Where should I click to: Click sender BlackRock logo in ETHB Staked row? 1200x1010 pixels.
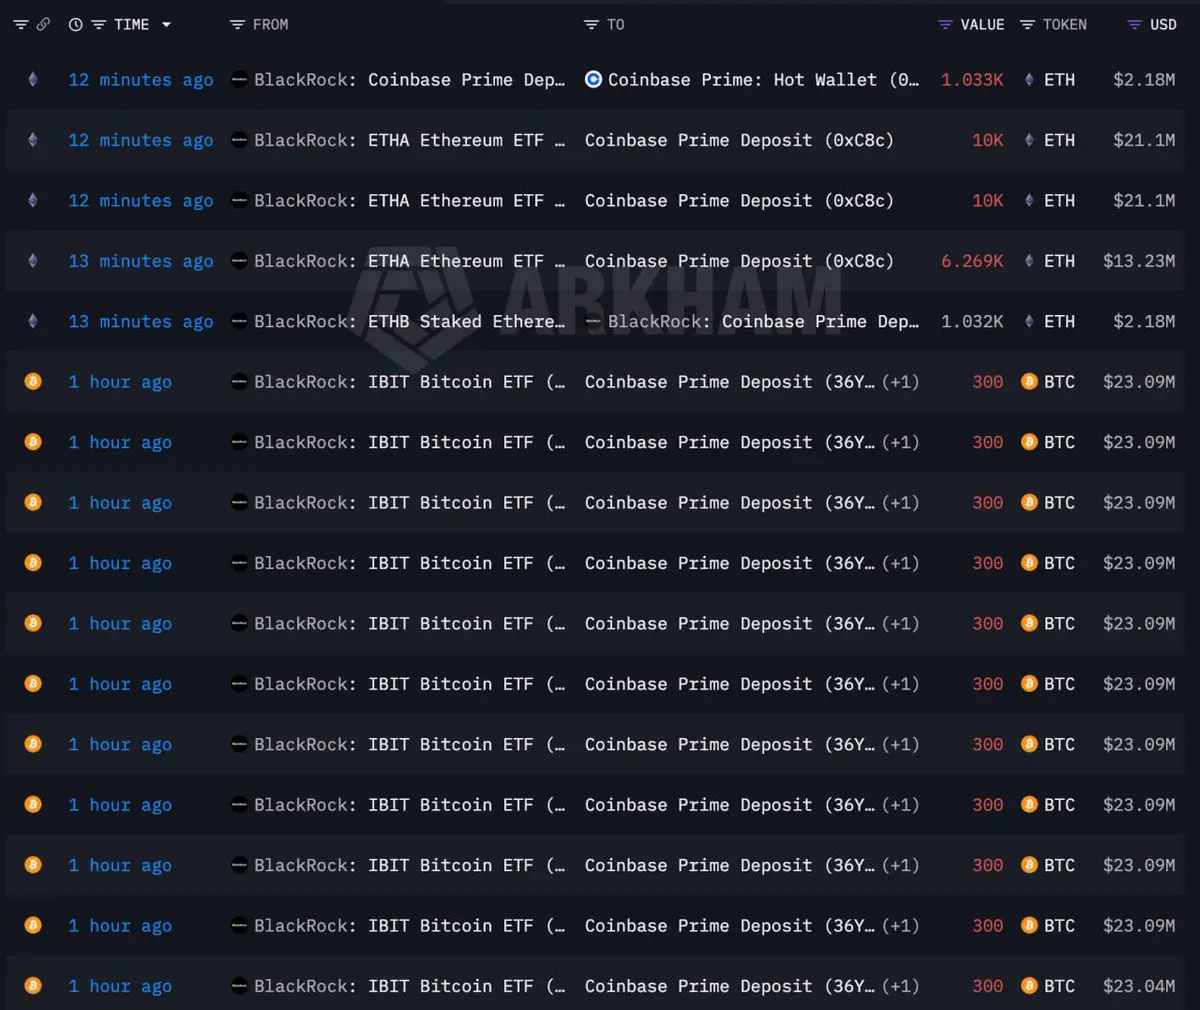(239, 321)
